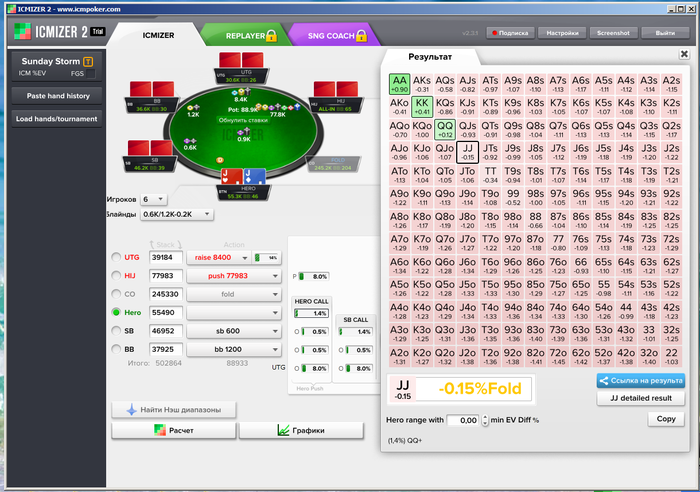The width and height of the screenshot is (700, 492).
Task: Select the UTG radio button
Action: [116, 257]
